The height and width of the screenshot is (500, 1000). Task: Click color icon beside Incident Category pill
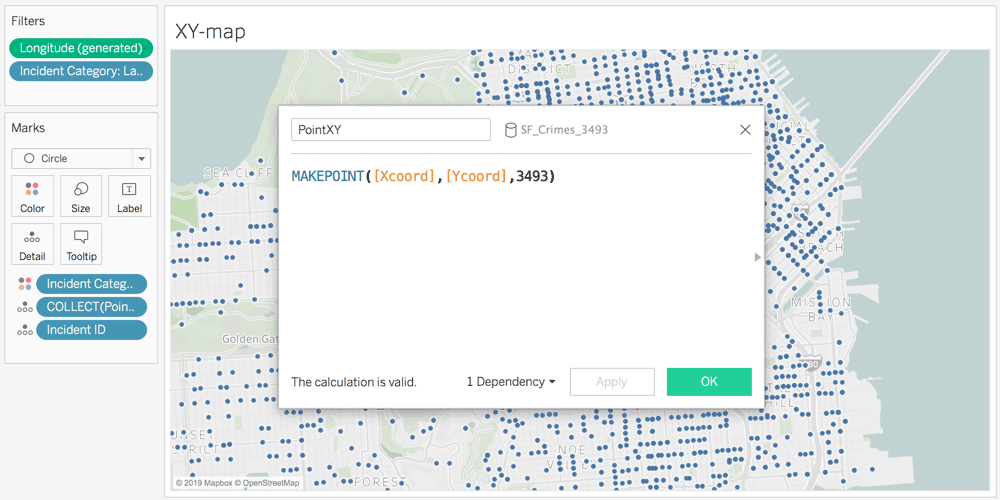[x=25, y=284]
